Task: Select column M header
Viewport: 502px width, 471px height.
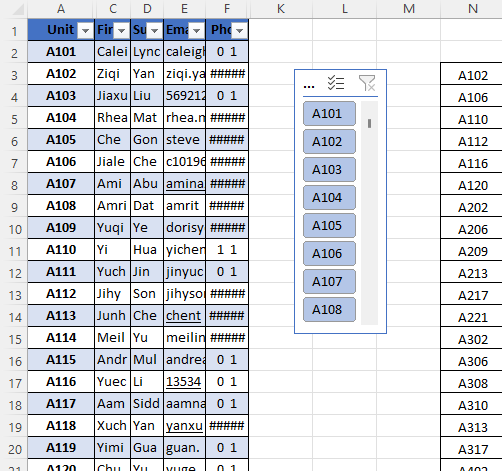Action: click(x=409, y=9)
